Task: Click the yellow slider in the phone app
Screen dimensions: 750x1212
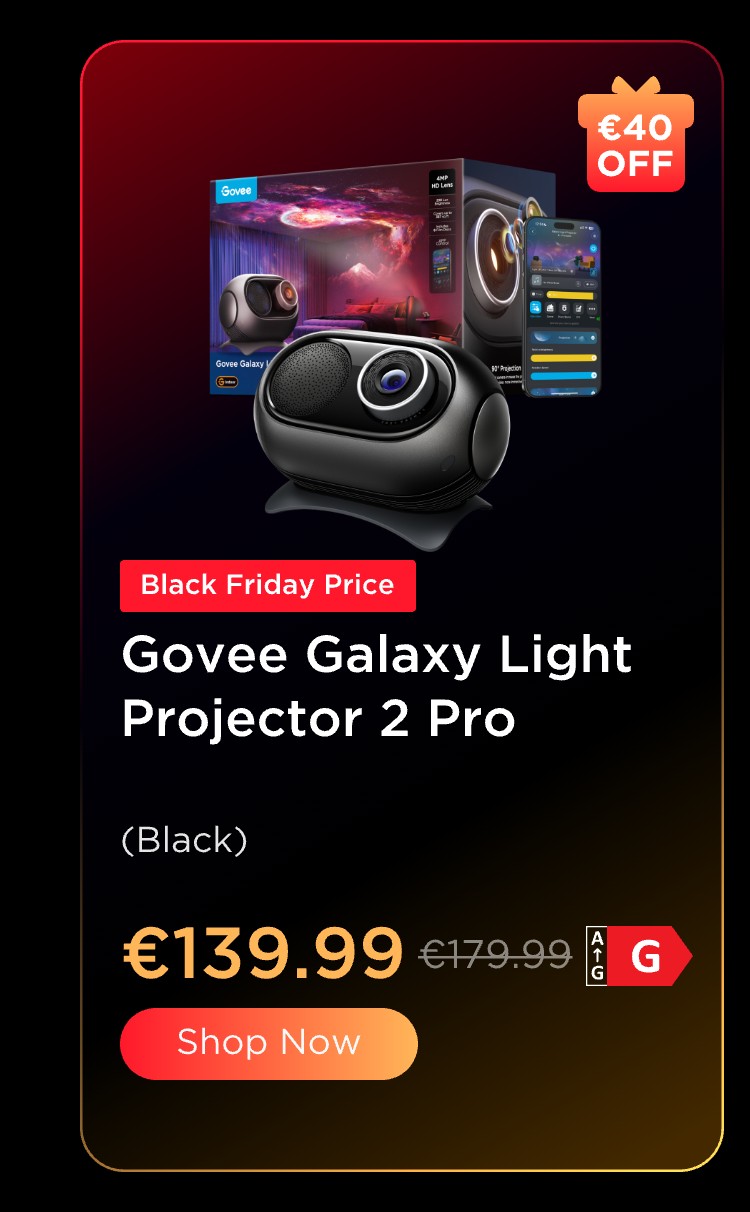Action: 563,356
